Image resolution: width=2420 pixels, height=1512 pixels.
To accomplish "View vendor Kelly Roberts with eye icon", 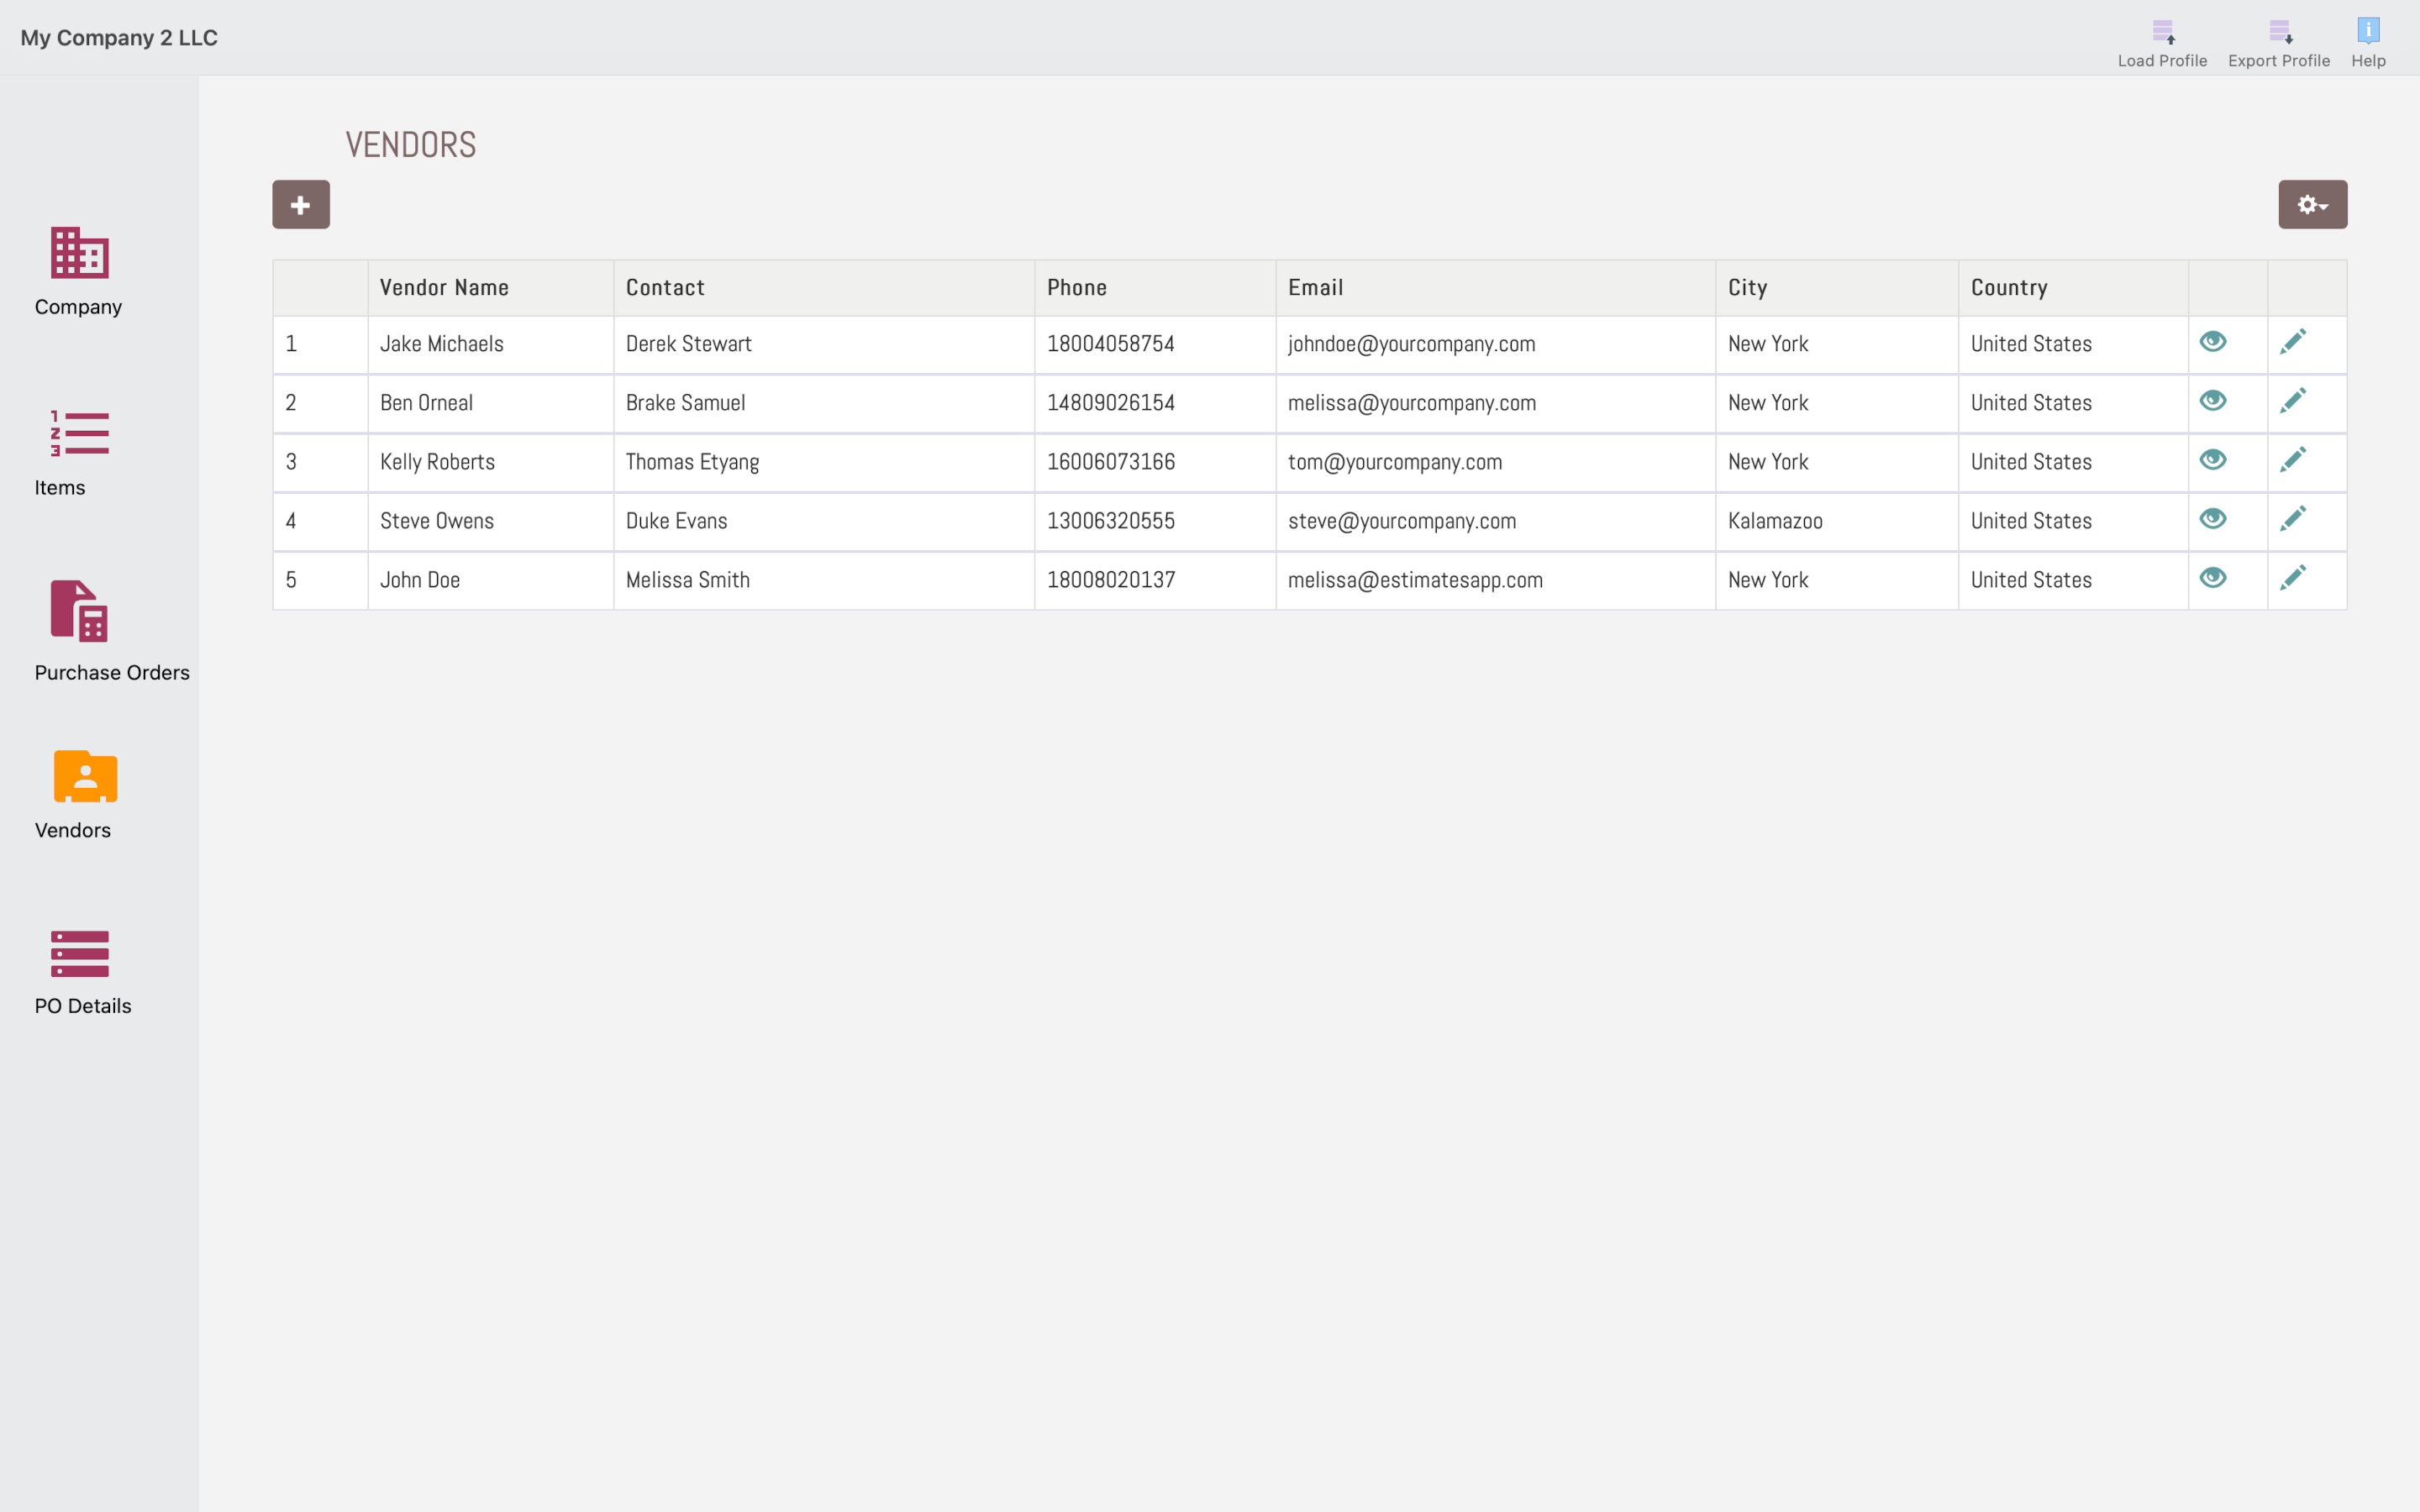I will (2213, 460).
